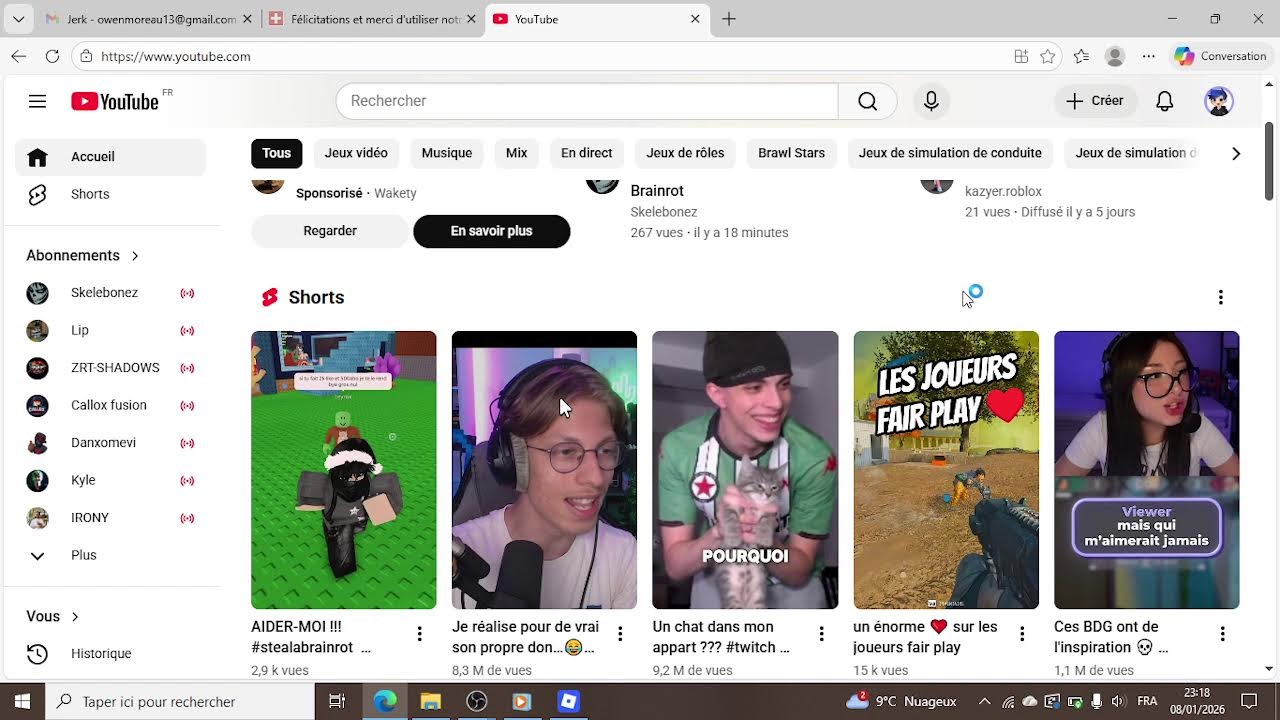Viewport: 1280px width, 720px height.
Task: Open Copilot Conversation button
Action: (1220, 56)
